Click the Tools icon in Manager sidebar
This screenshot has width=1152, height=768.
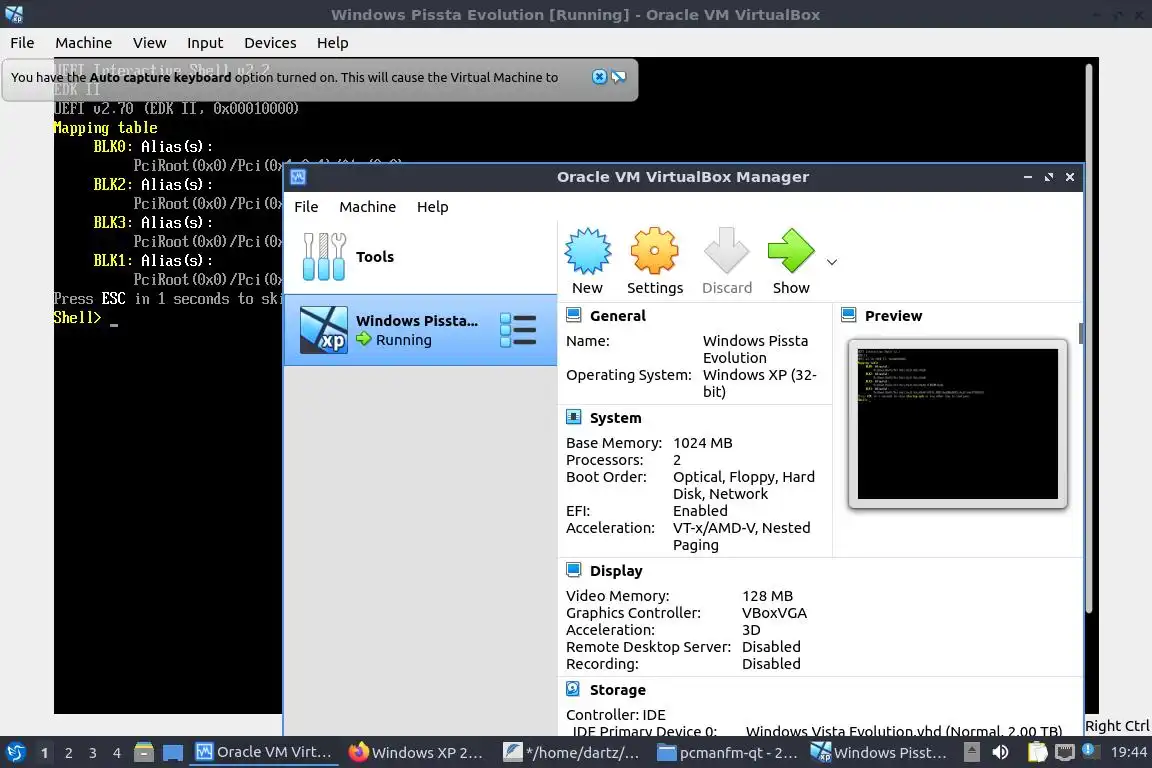tap(324, 256)
